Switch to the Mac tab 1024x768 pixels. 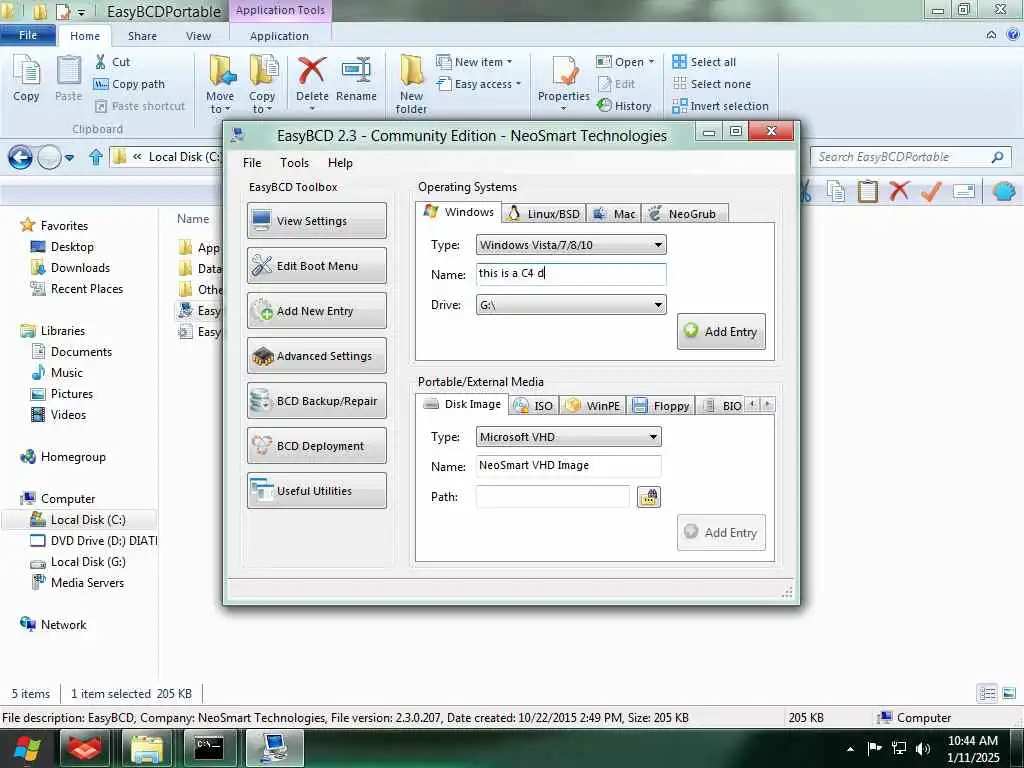[614, 214]
